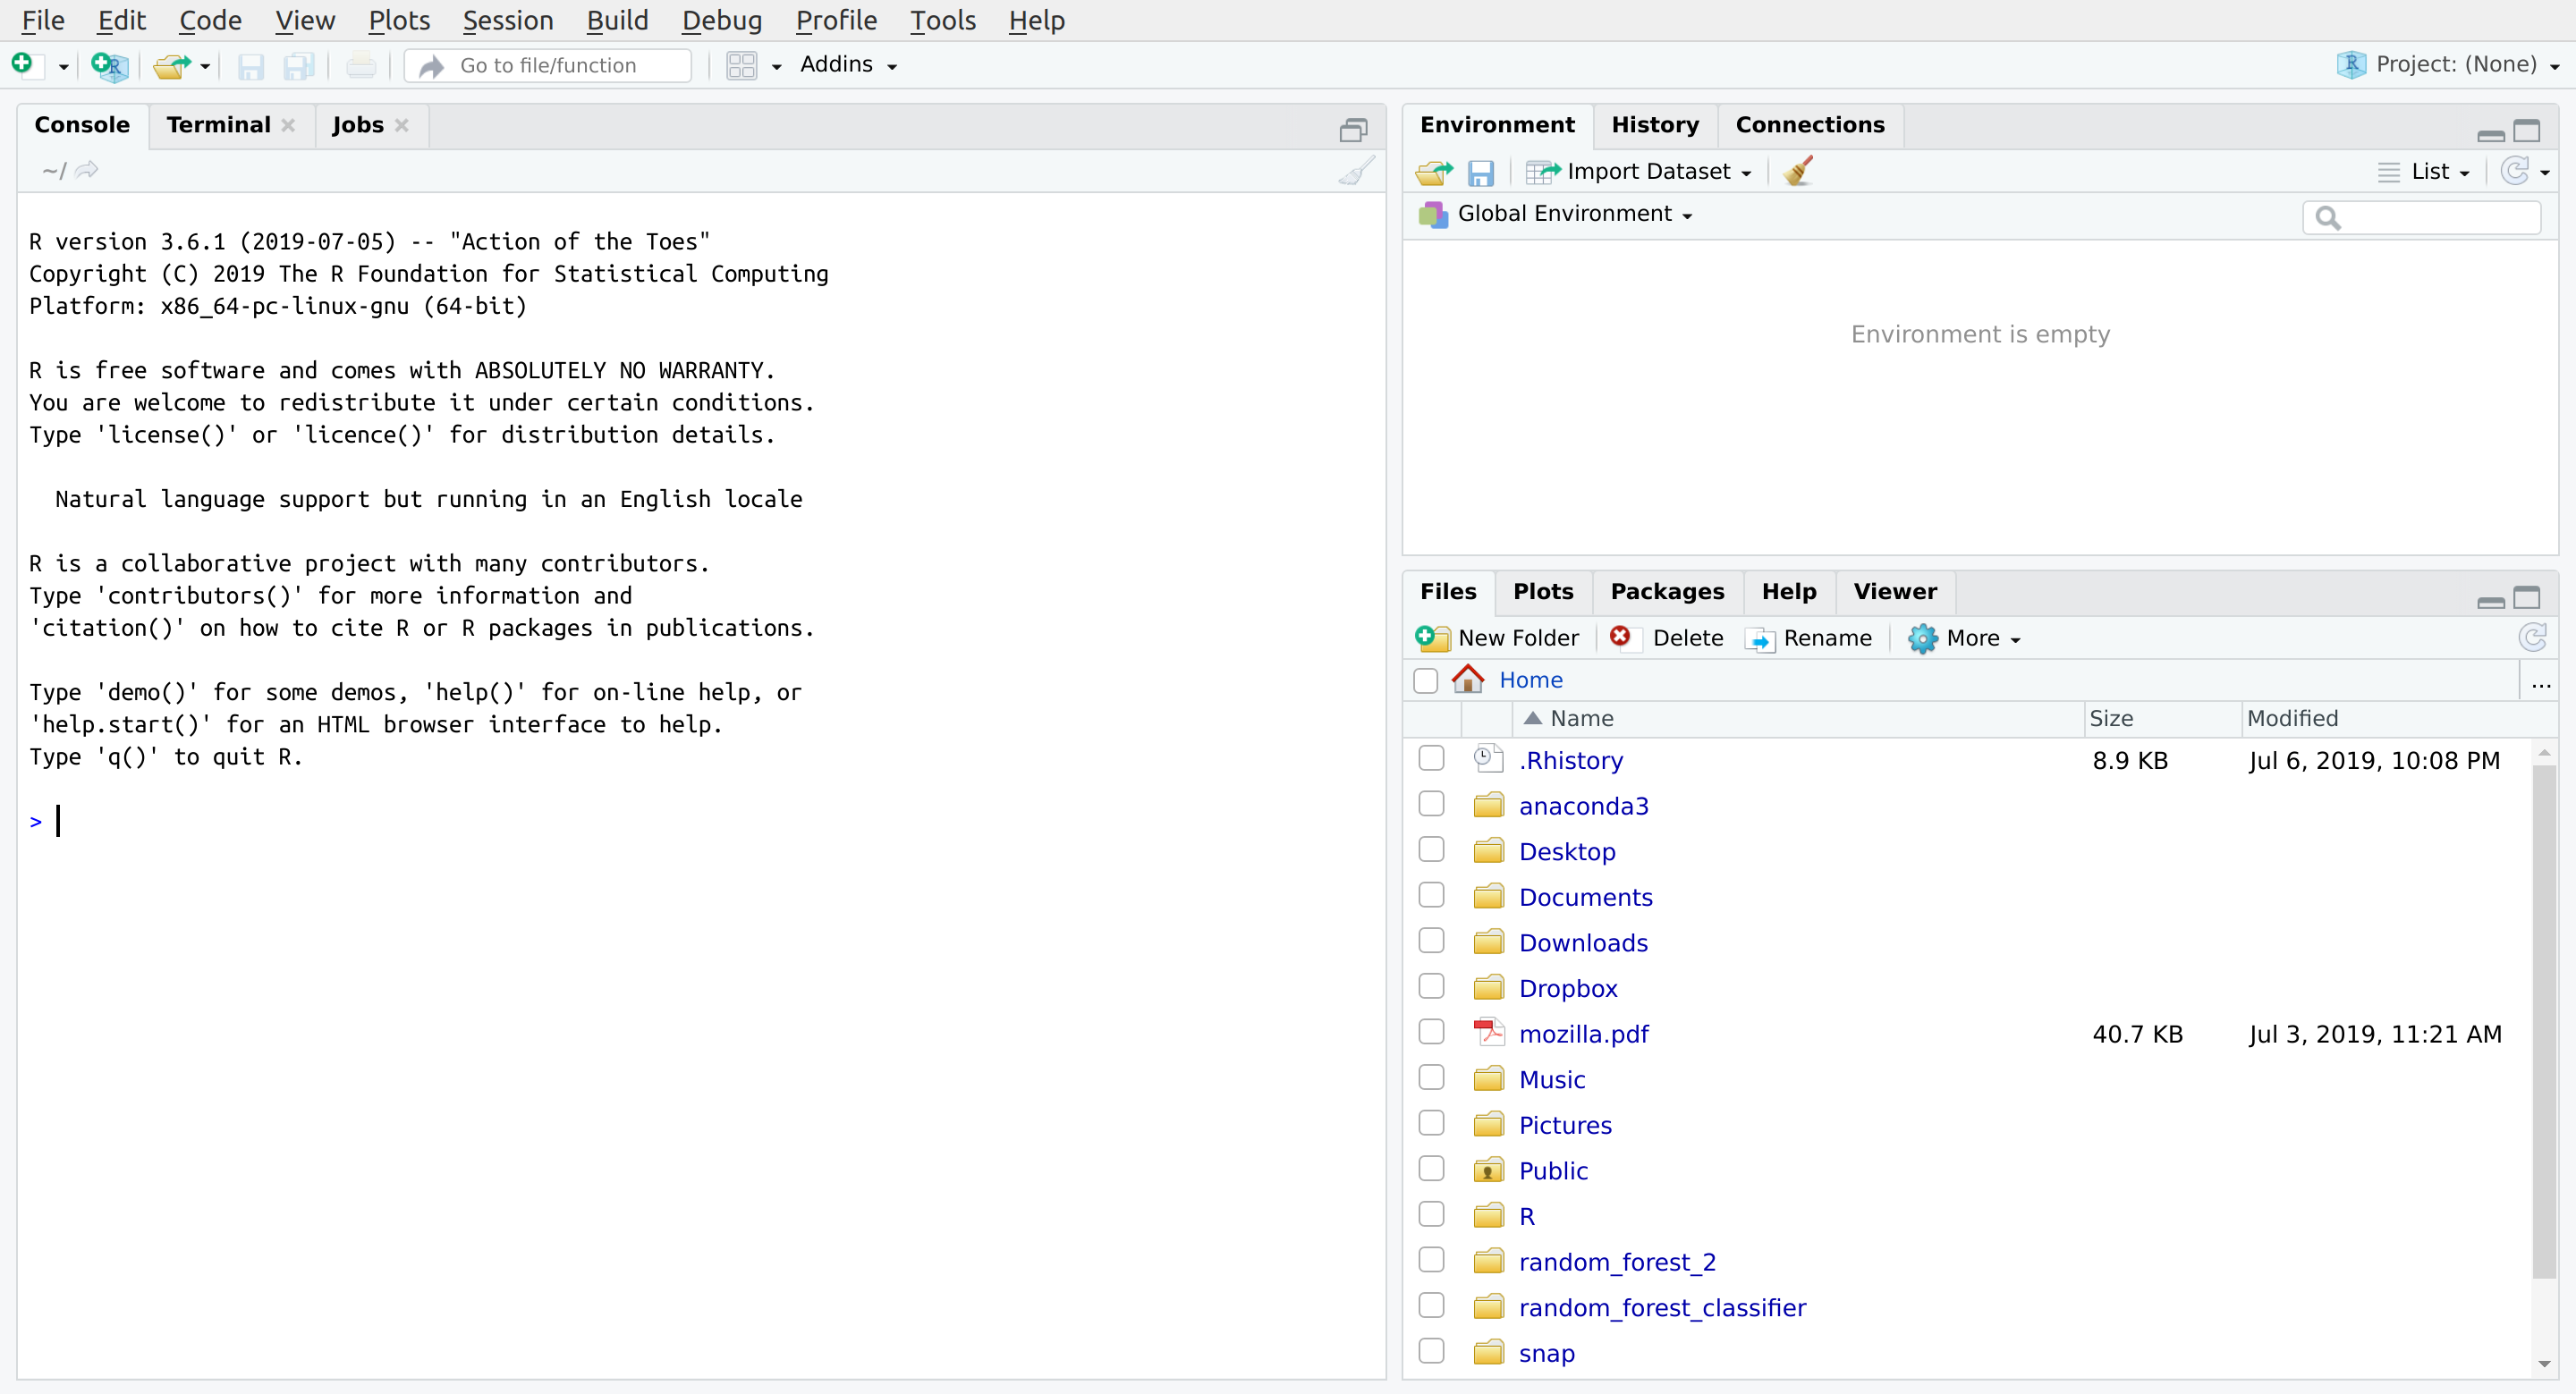2576x1394 pixels.
Task: Click the Pictures folder icon
Action: pyautogui.click(x=1488, y=1124)
